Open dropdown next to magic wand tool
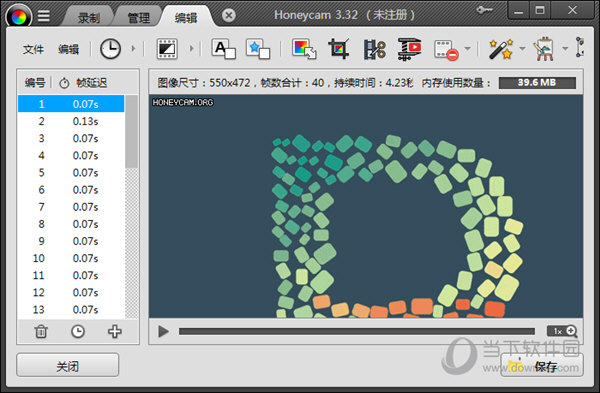 (522, 49)
